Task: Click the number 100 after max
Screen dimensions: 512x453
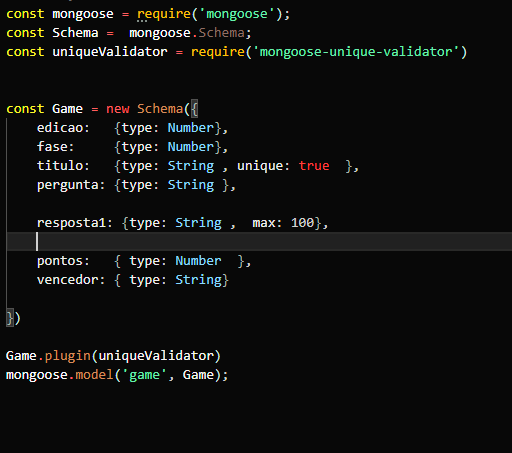Action: 302,223
